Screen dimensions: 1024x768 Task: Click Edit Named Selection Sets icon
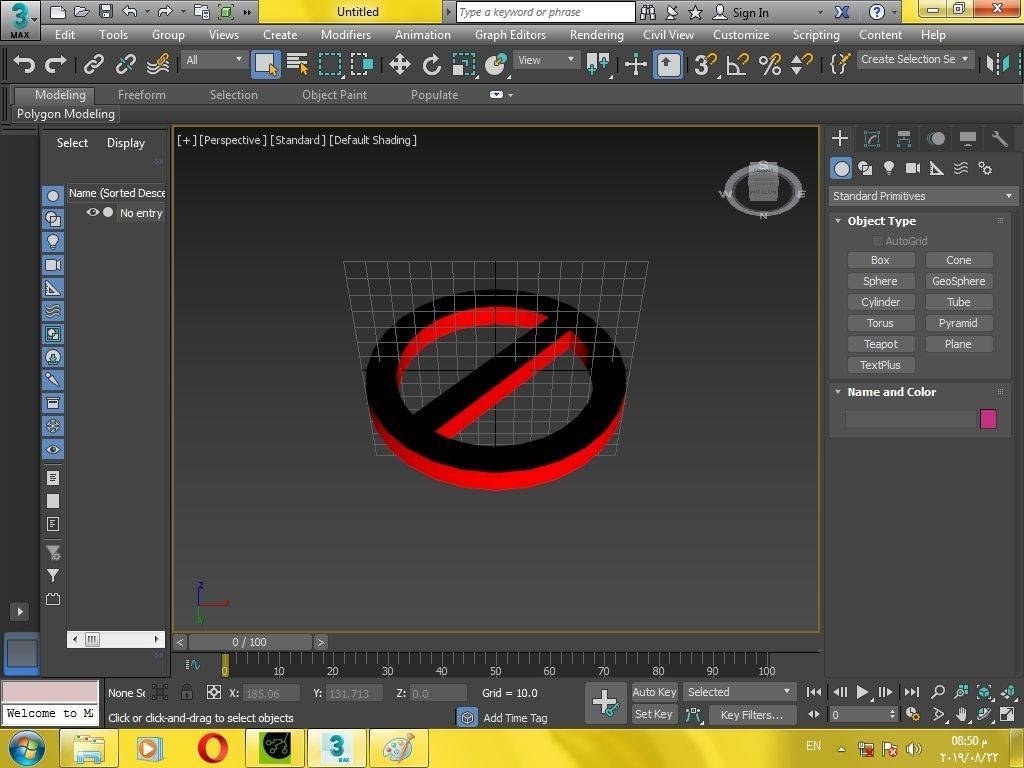839,64
